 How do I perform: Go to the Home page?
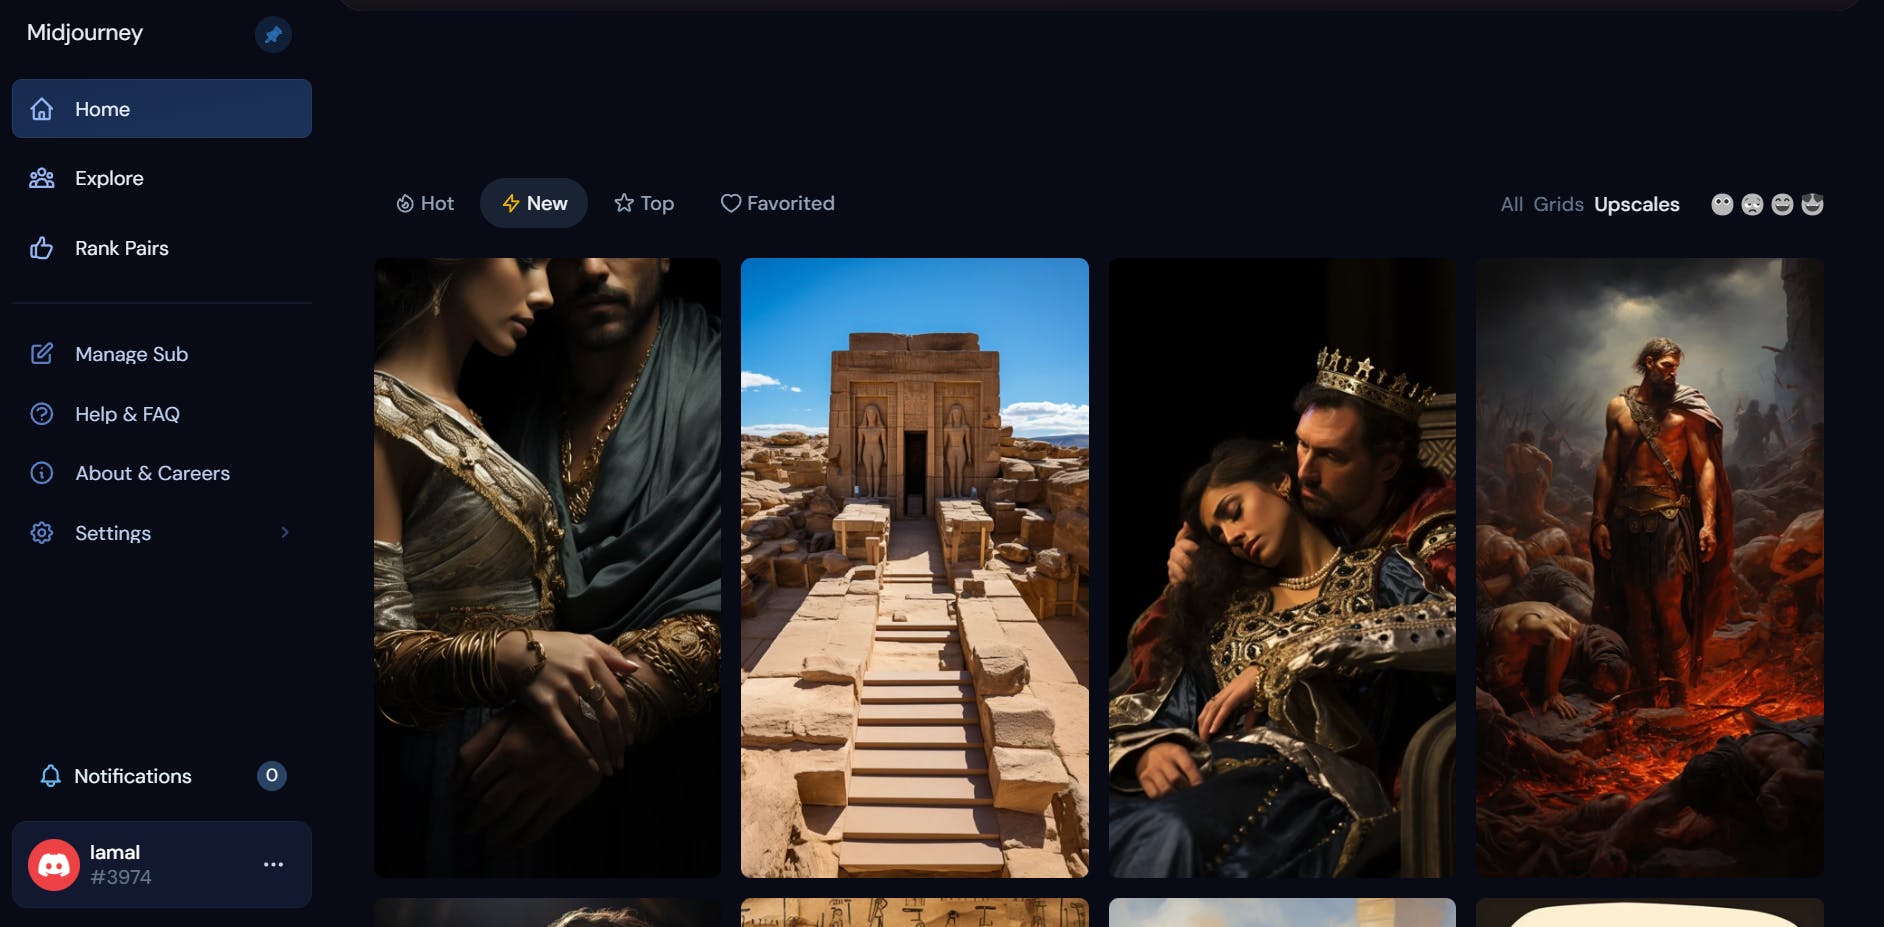(162, 109)
